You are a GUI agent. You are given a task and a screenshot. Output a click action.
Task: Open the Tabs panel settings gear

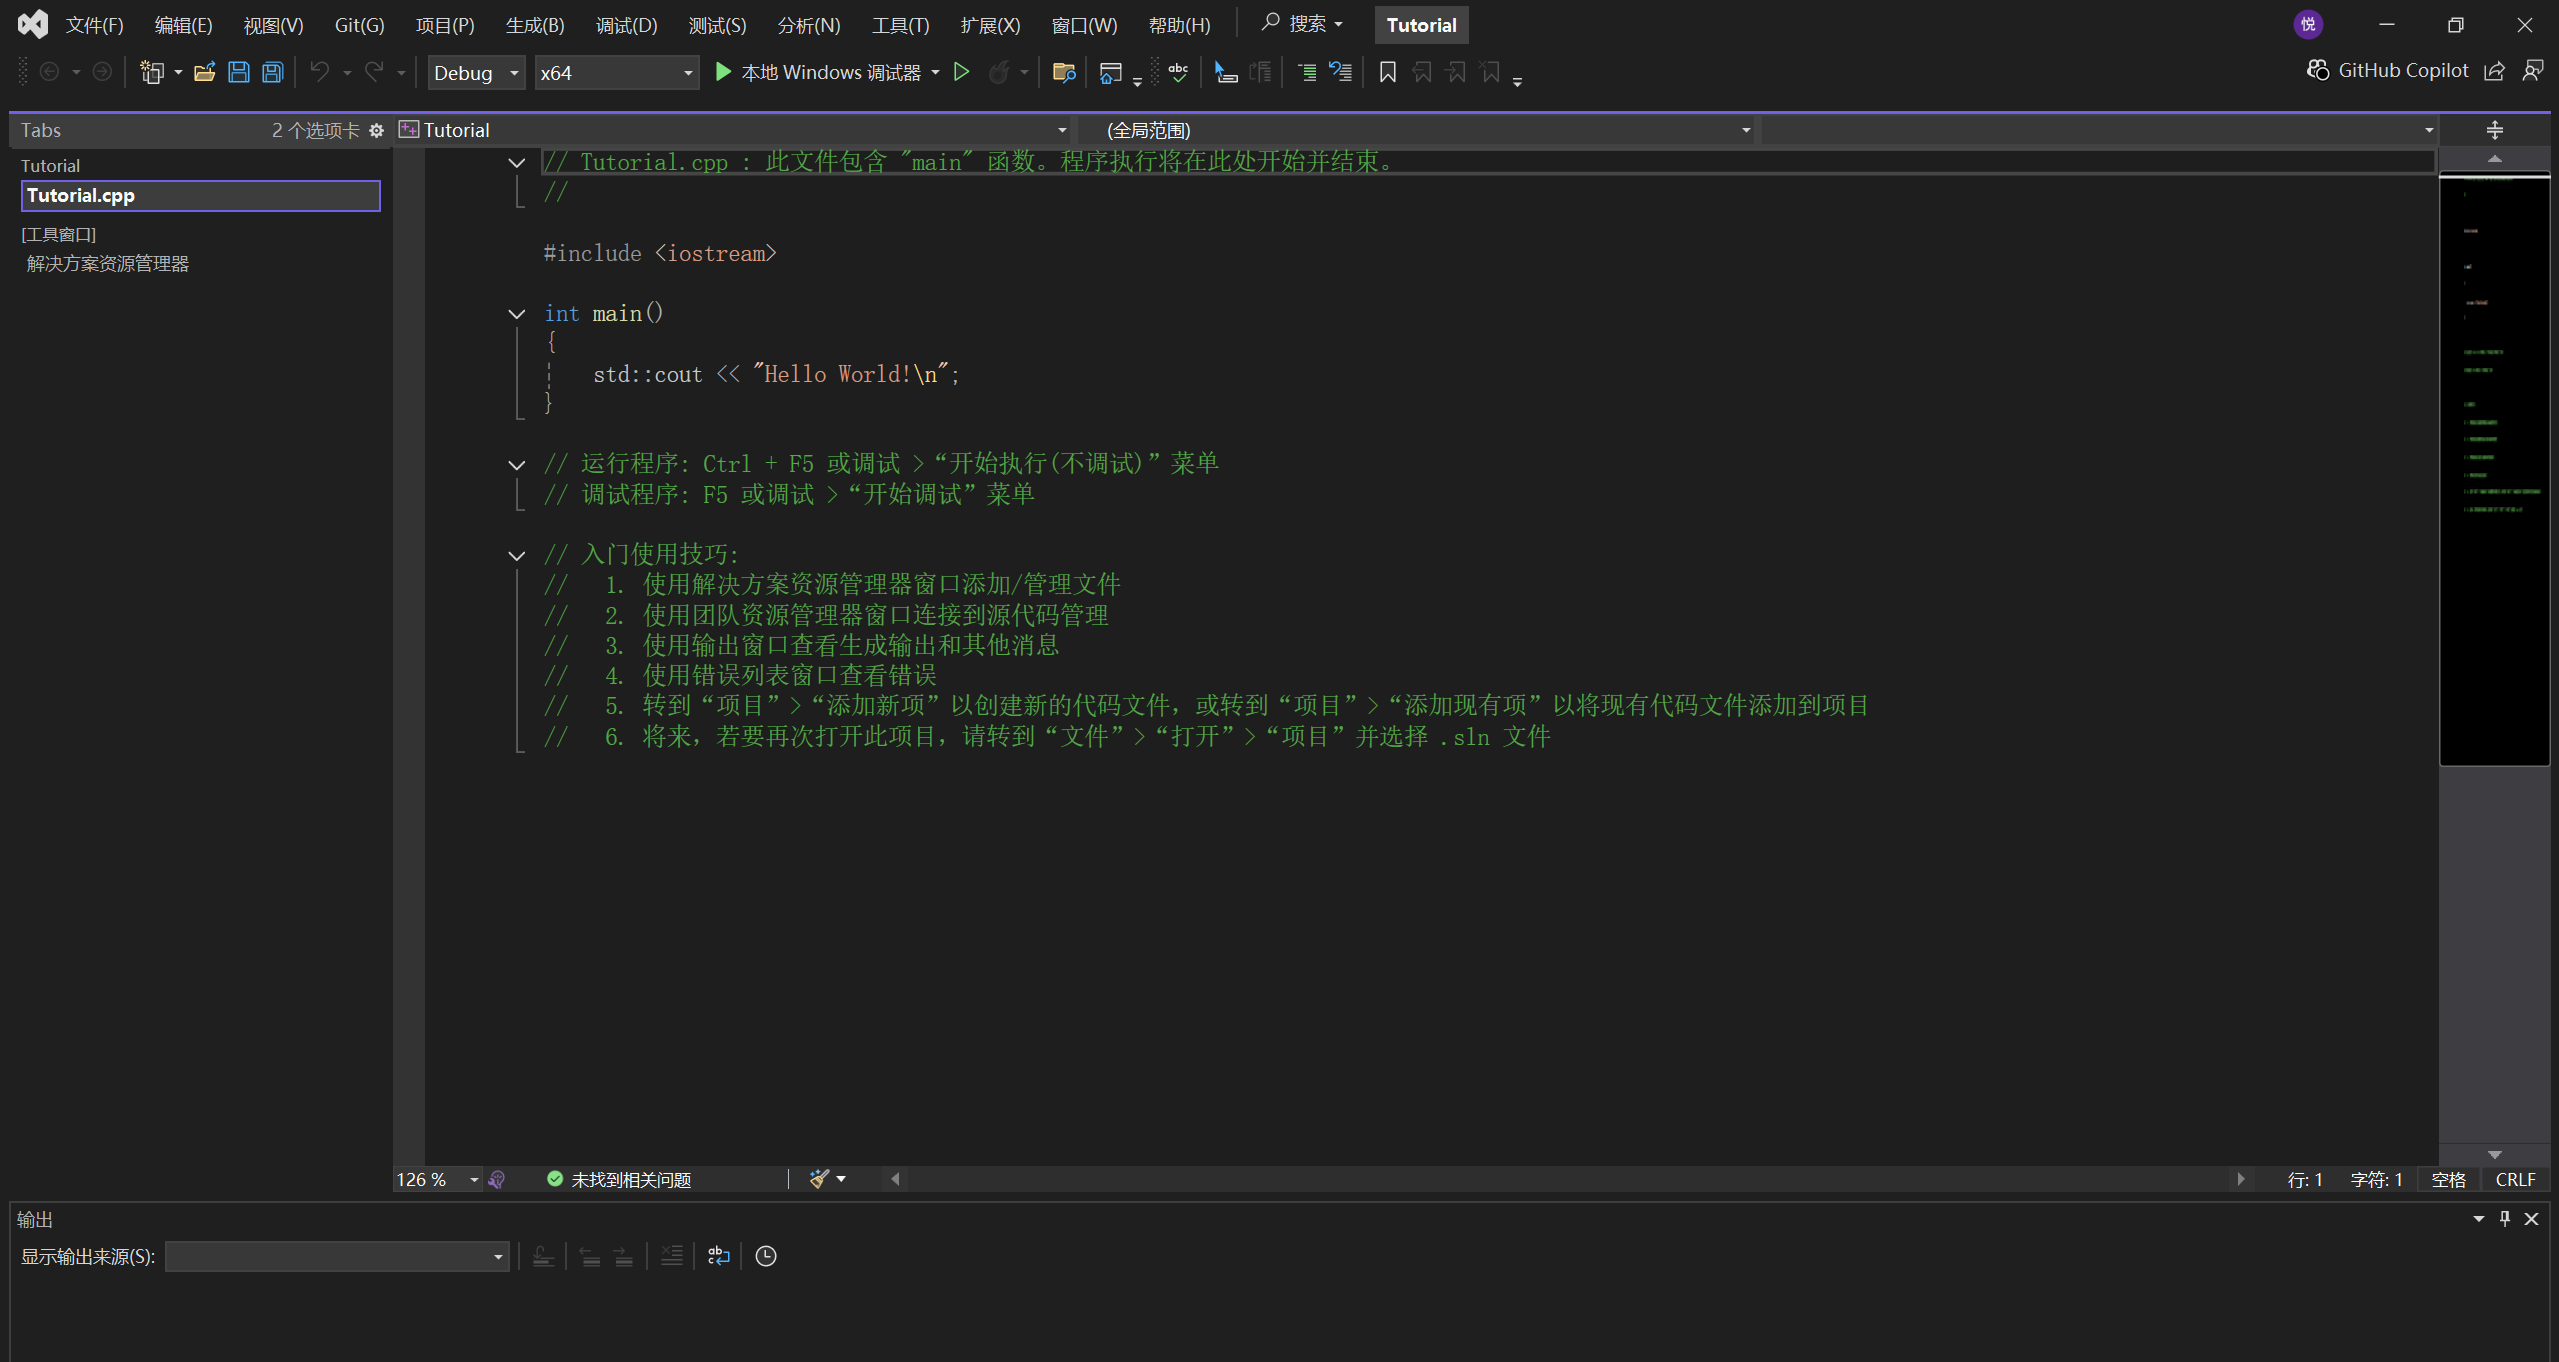[376, 130]
